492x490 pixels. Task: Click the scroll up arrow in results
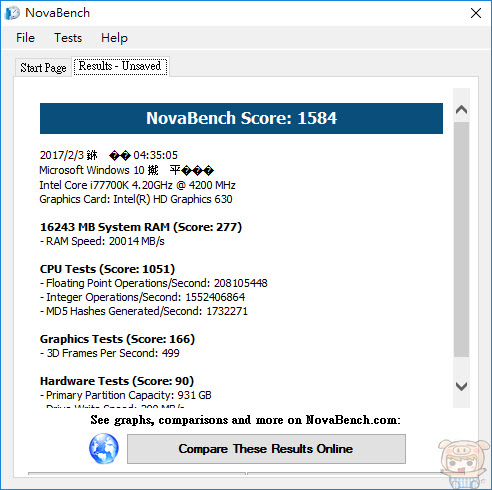click(461, 110)
